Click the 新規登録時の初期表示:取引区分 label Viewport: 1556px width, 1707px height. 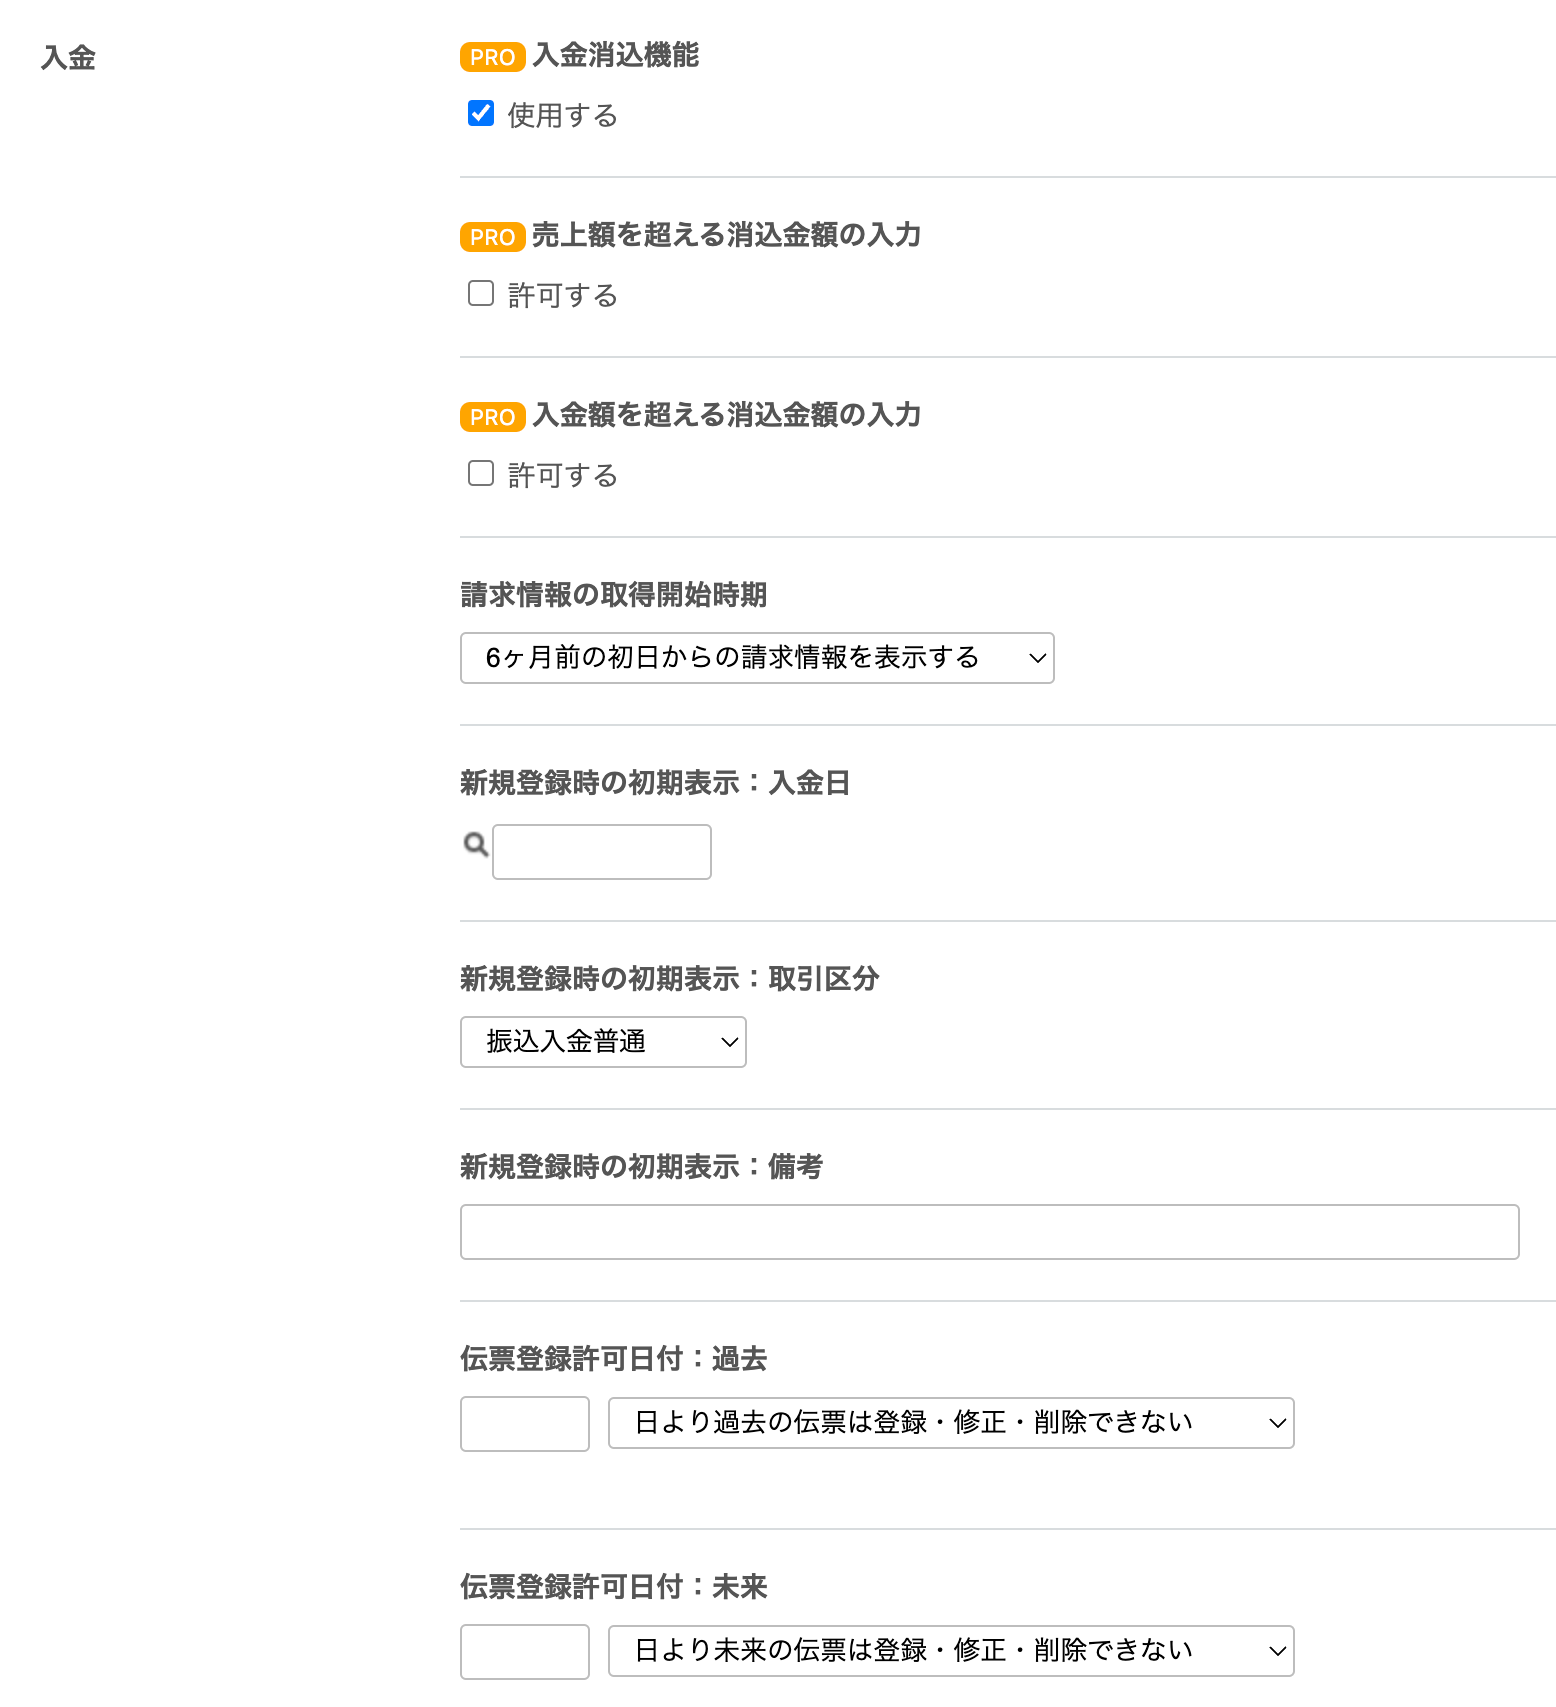pyautogui.click(x=670, y=979)
